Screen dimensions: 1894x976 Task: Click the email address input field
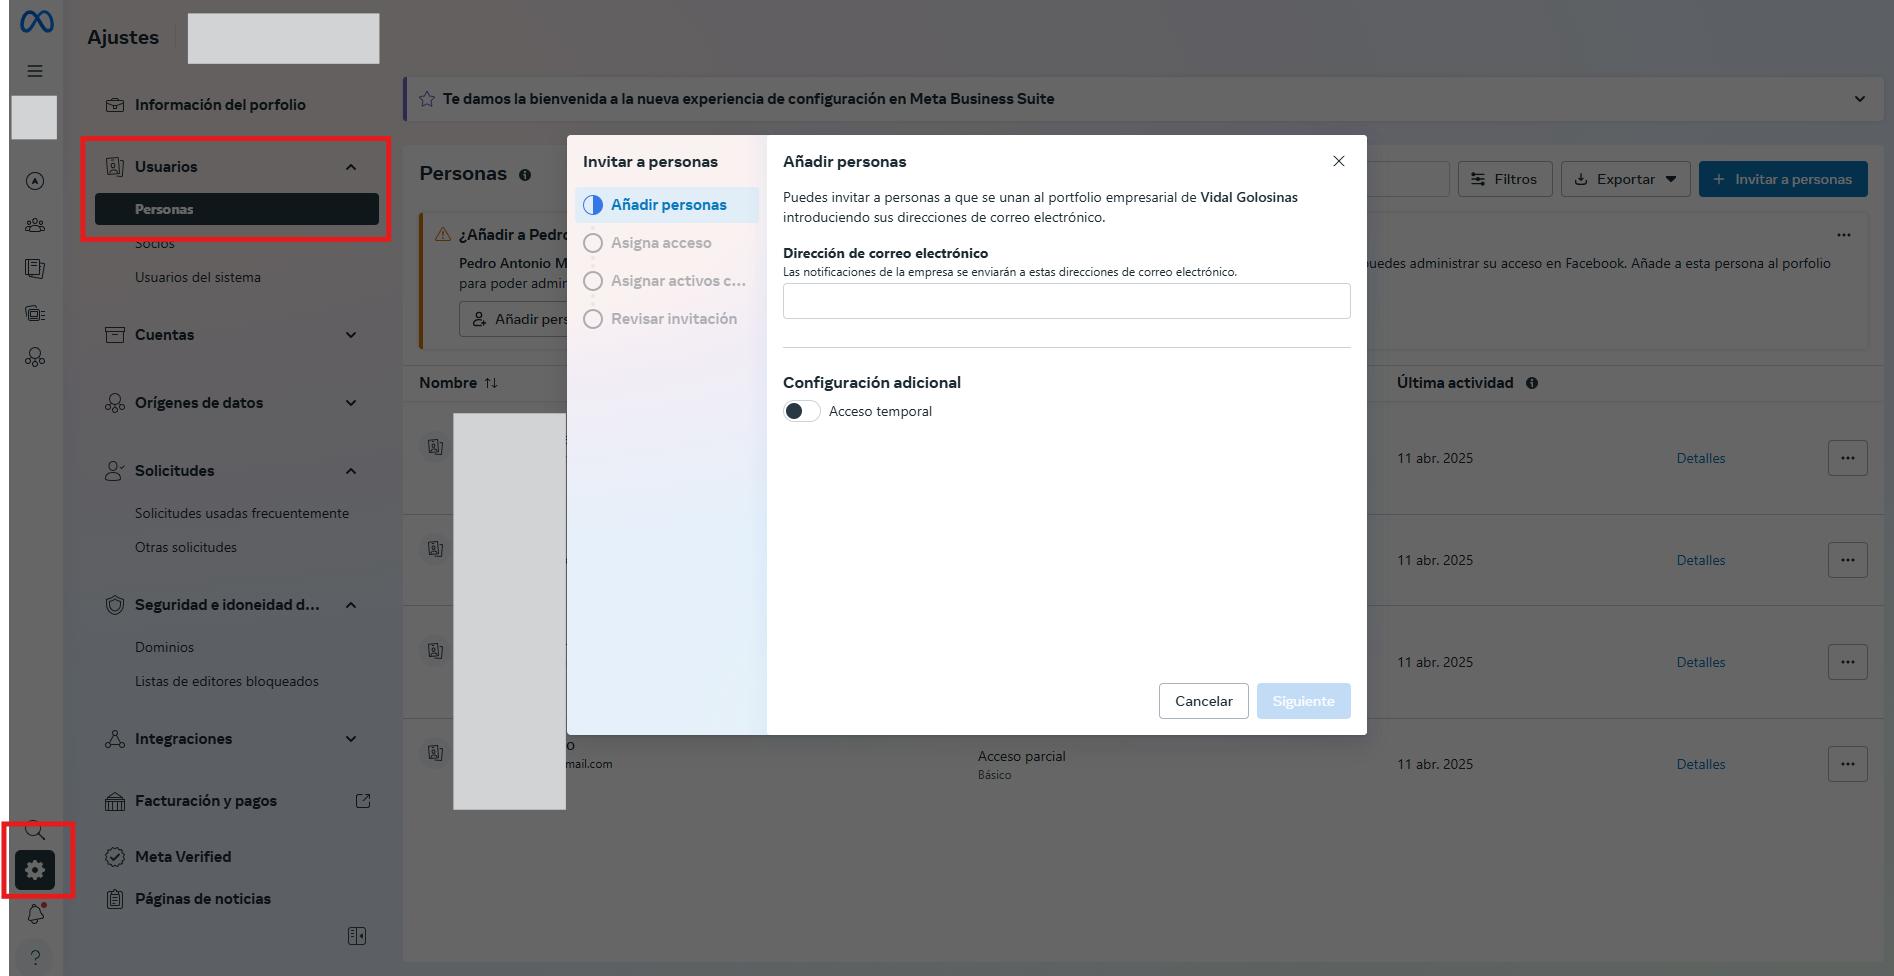(x=1066, y=301)
